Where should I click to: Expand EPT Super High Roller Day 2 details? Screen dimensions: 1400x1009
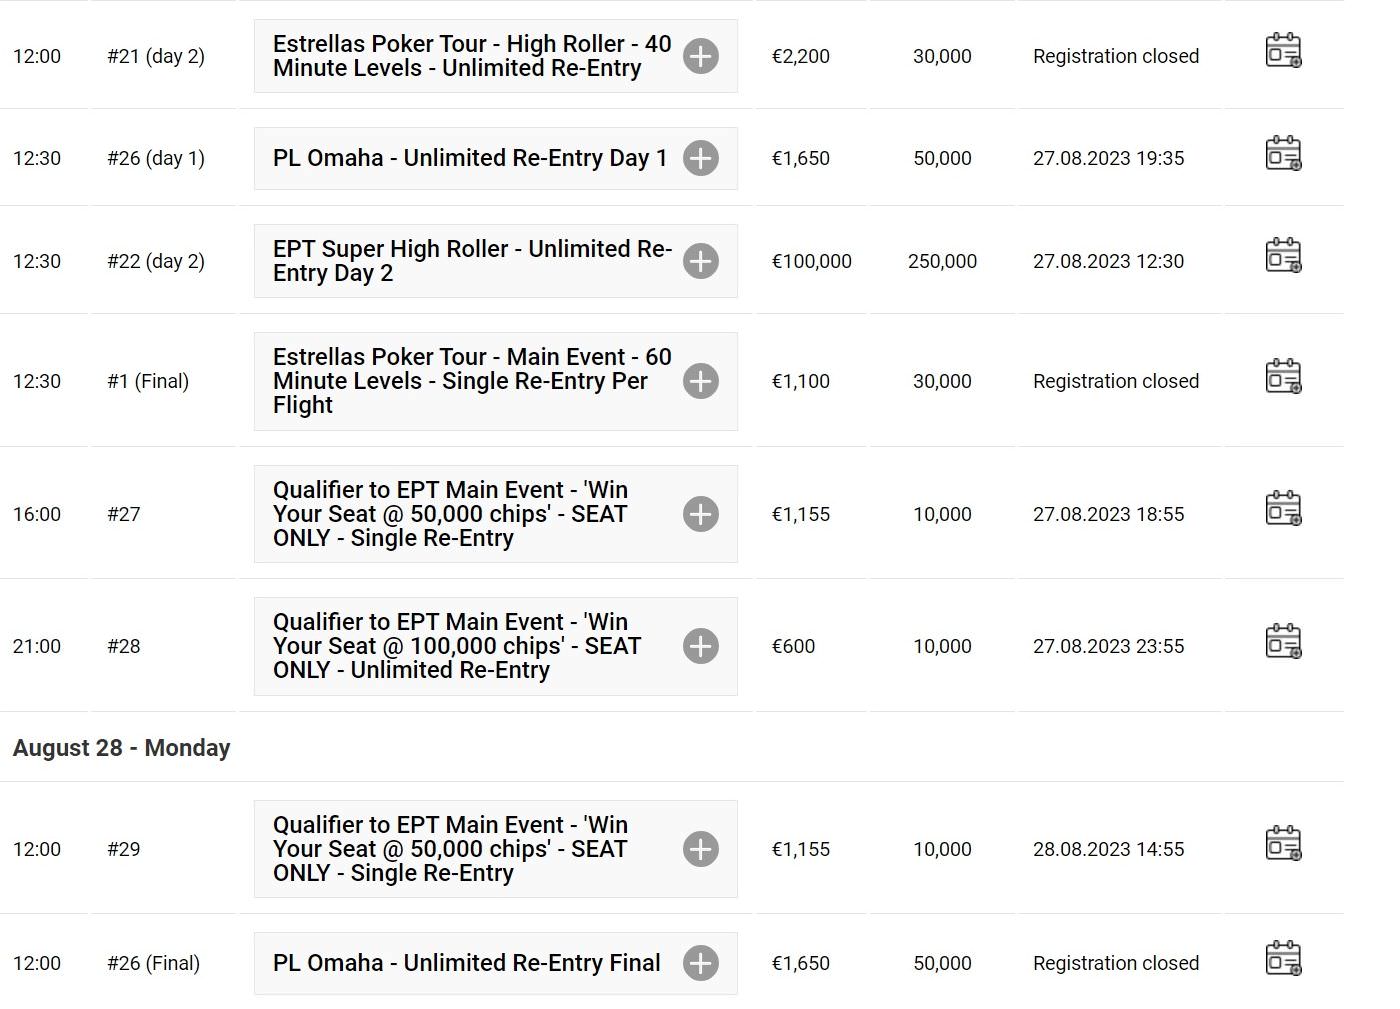[x=701, y=261]
